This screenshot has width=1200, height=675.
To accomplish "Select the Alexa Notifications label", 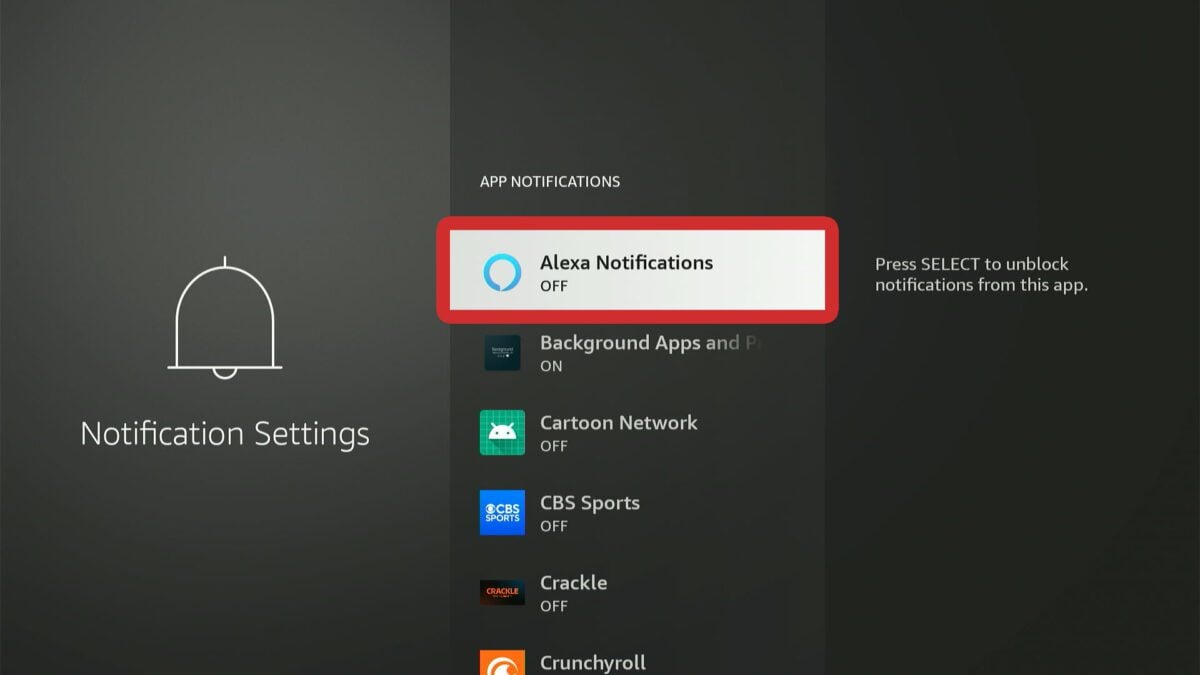I will 626,263.
